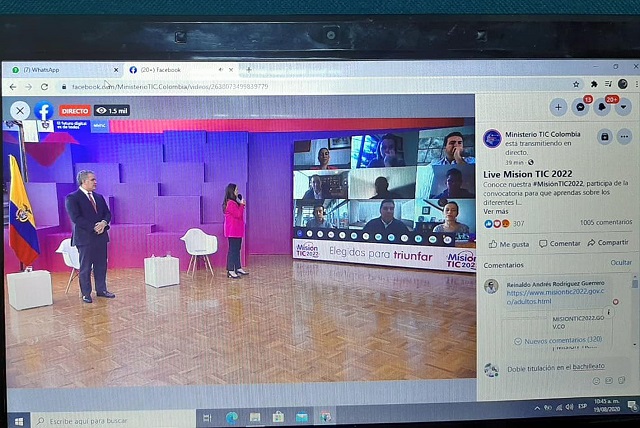Click the comments panel scrollbar thumb

point(634,283)
